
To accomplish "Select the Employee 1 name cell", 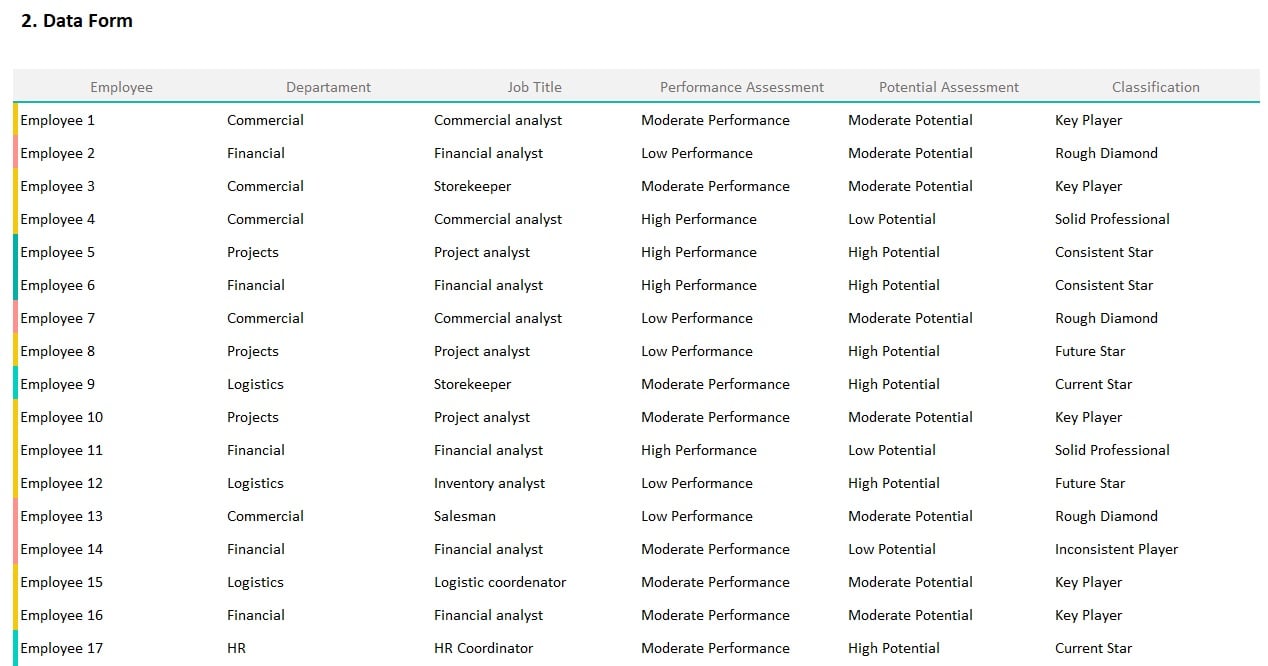I will click(x=58, y=120).
